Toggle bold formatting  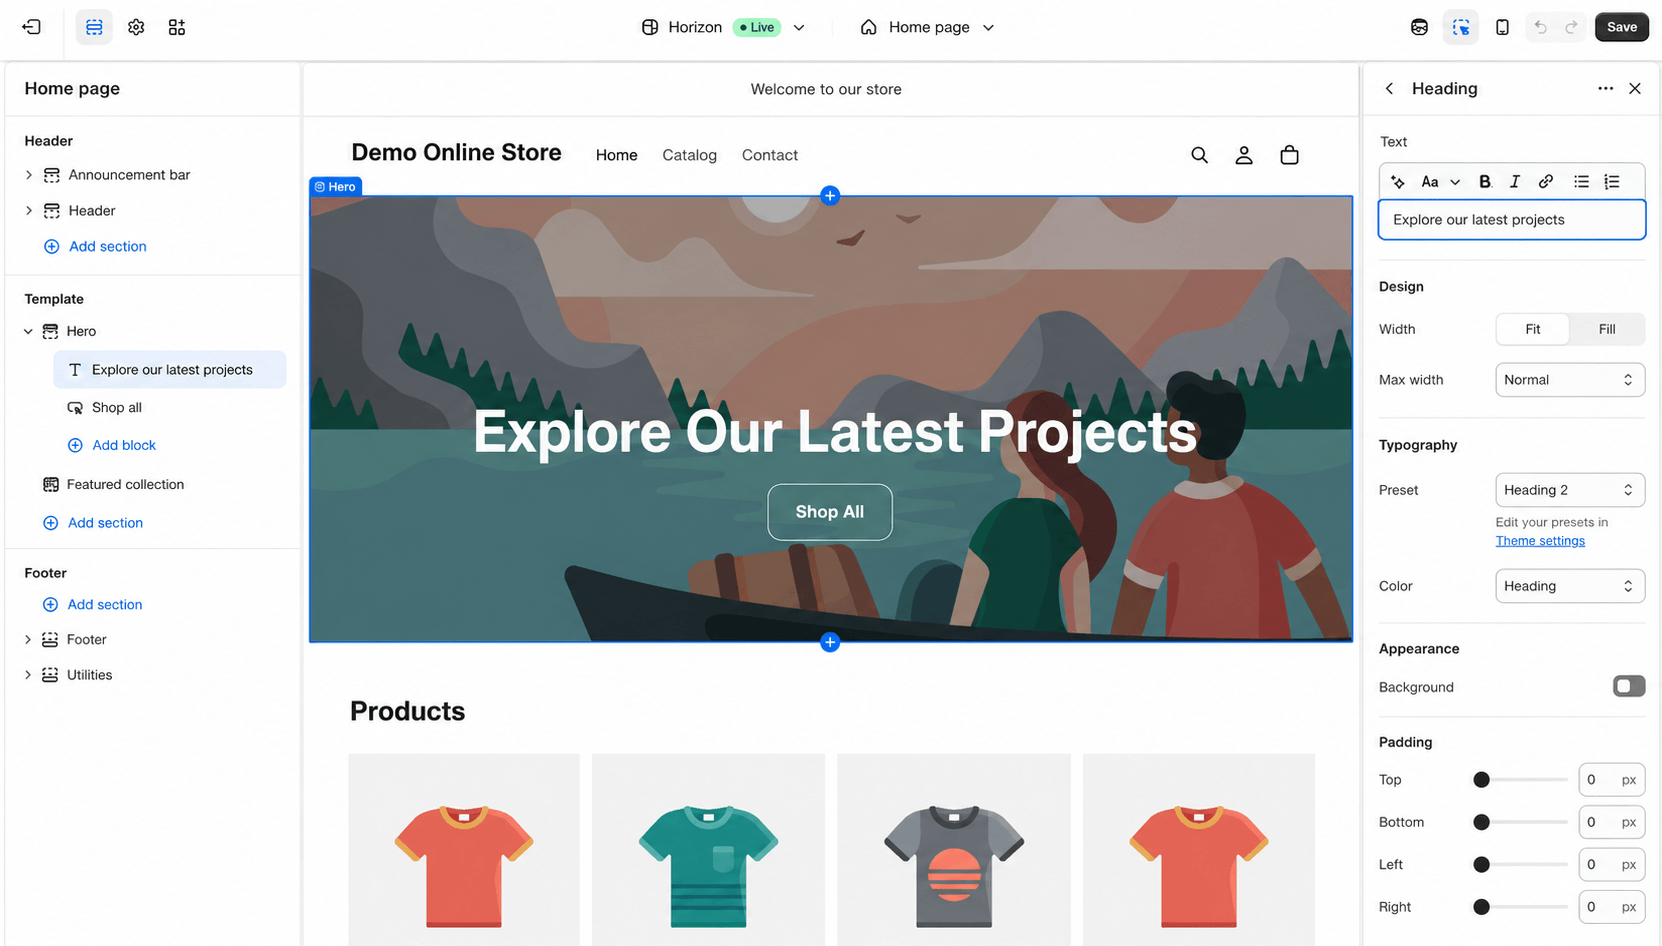click(1484, 182)
